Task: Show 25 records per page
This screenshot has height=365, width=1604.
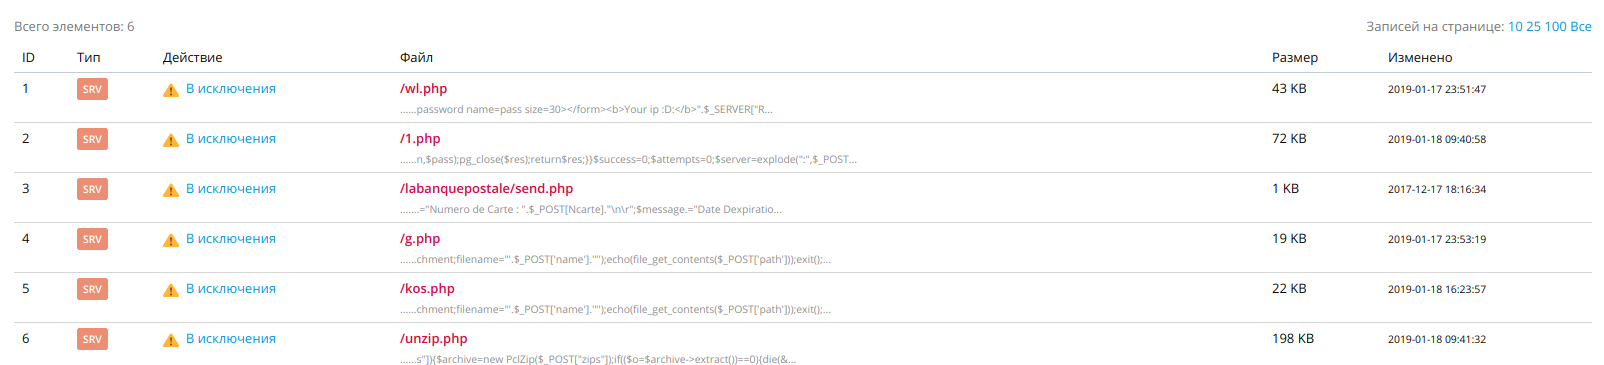Action: 1533,27
